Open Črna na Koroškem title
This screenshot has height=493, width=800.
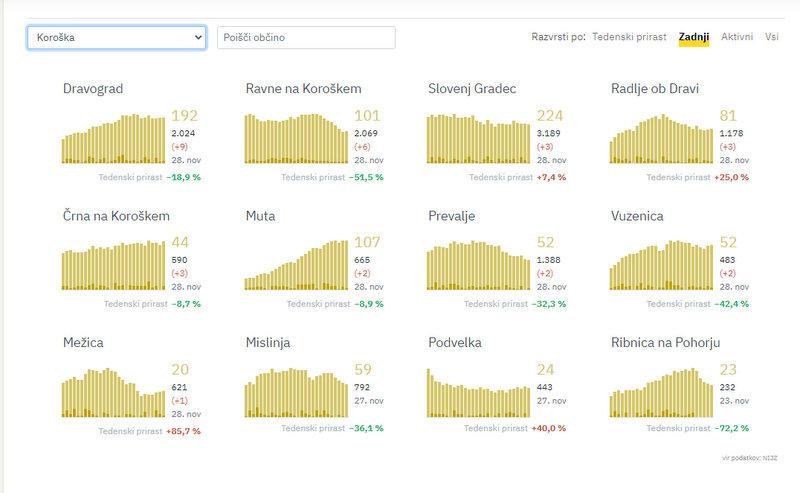(x=116, y=216)
